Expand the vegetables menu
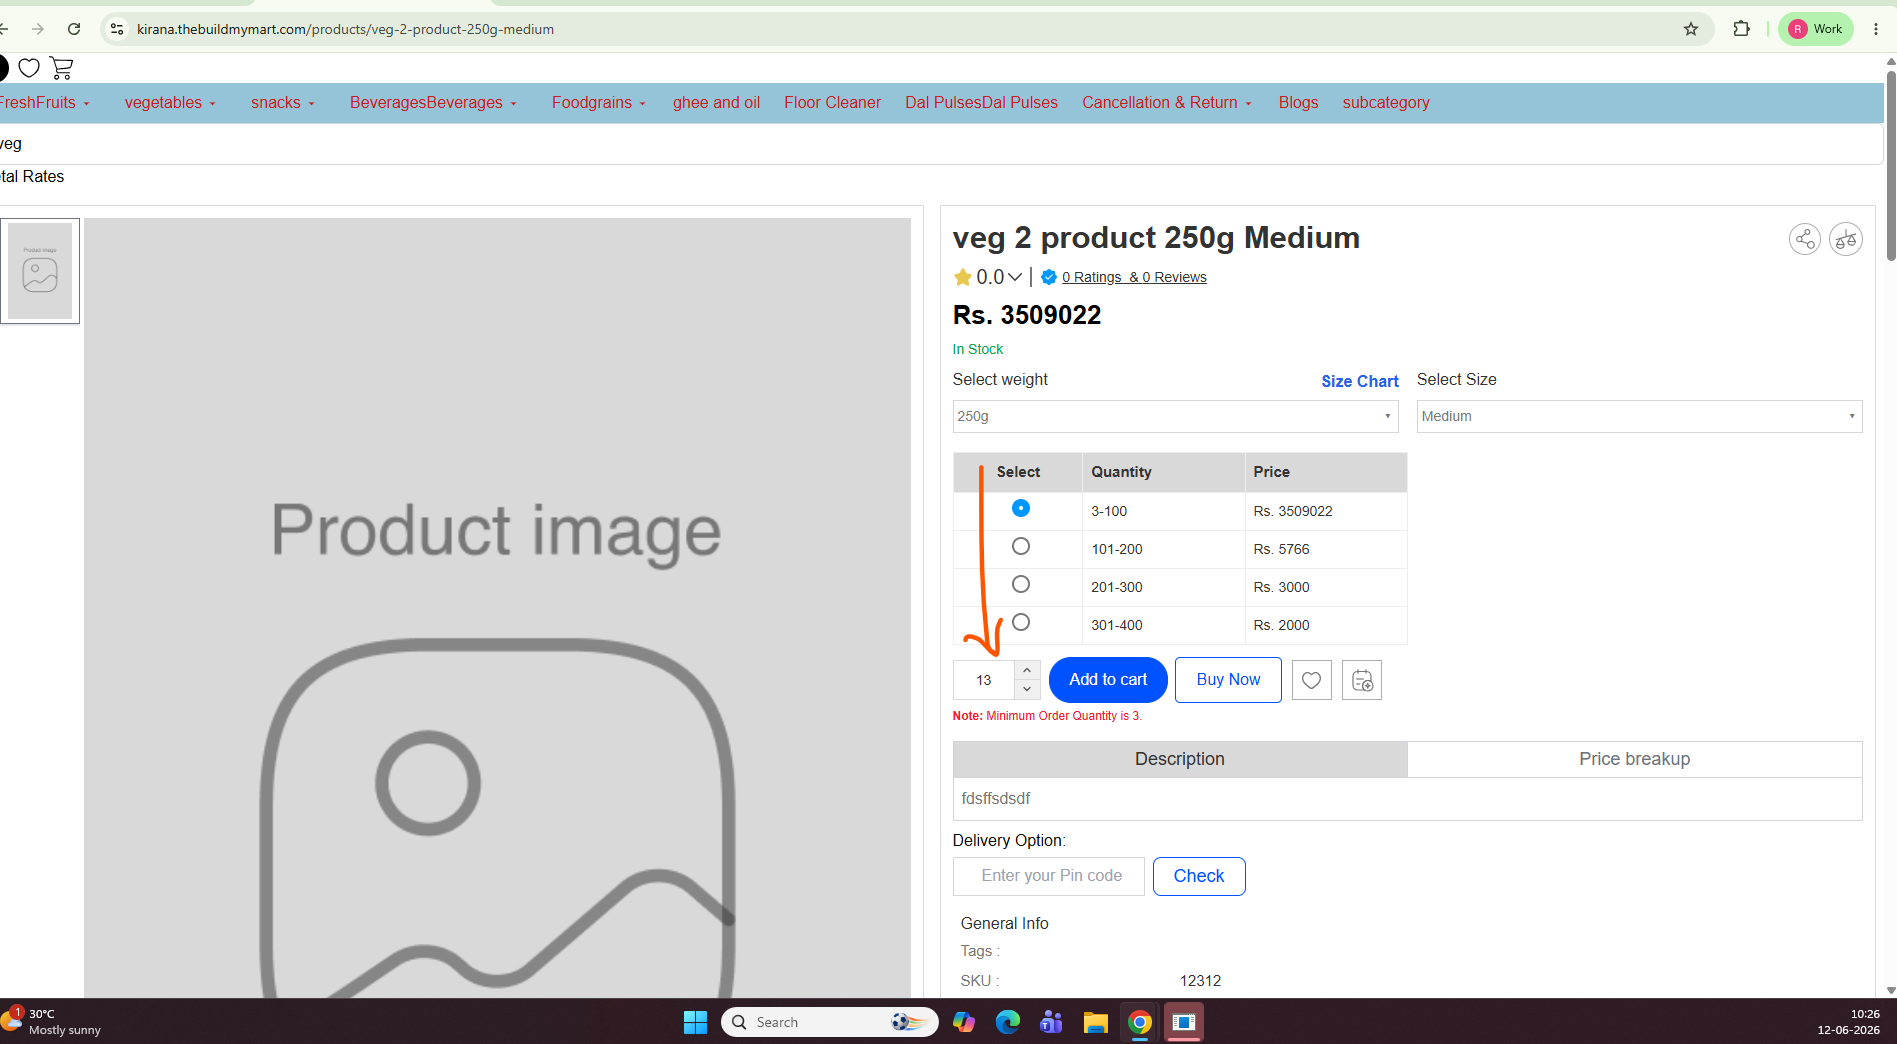The image size is (1897, 1044). (x=170, y=103)
